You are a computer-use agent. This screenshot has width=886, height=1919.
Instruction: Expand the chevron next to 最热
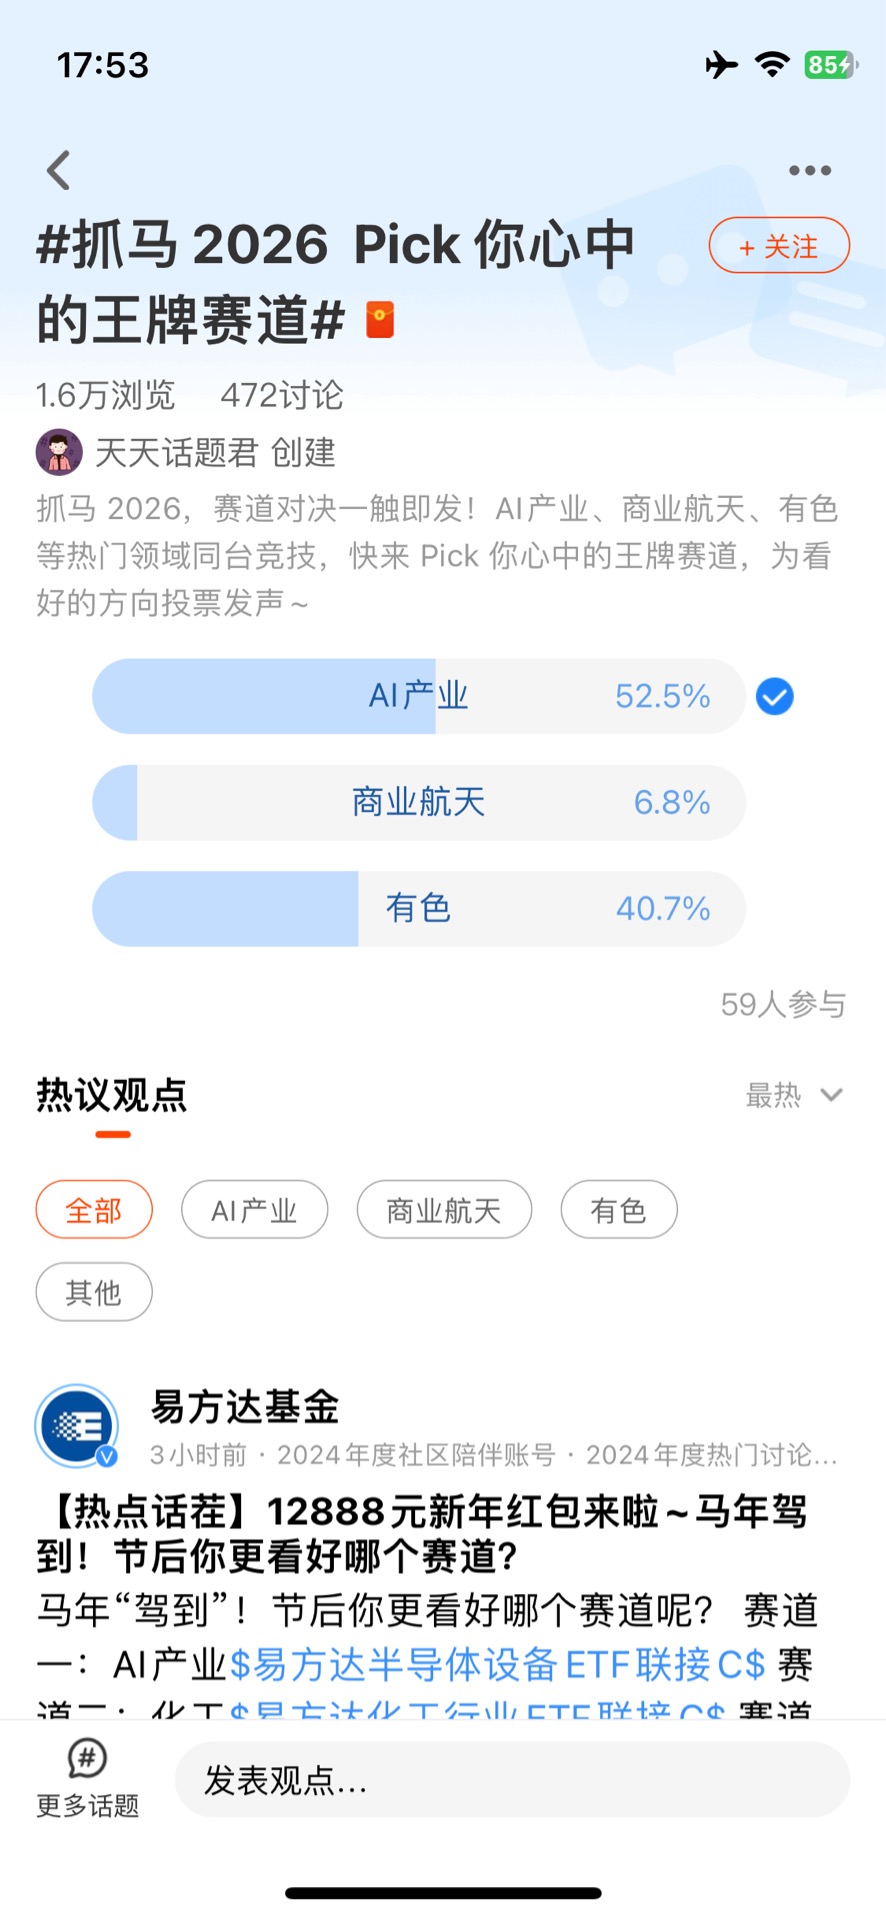pos(831,1095)
